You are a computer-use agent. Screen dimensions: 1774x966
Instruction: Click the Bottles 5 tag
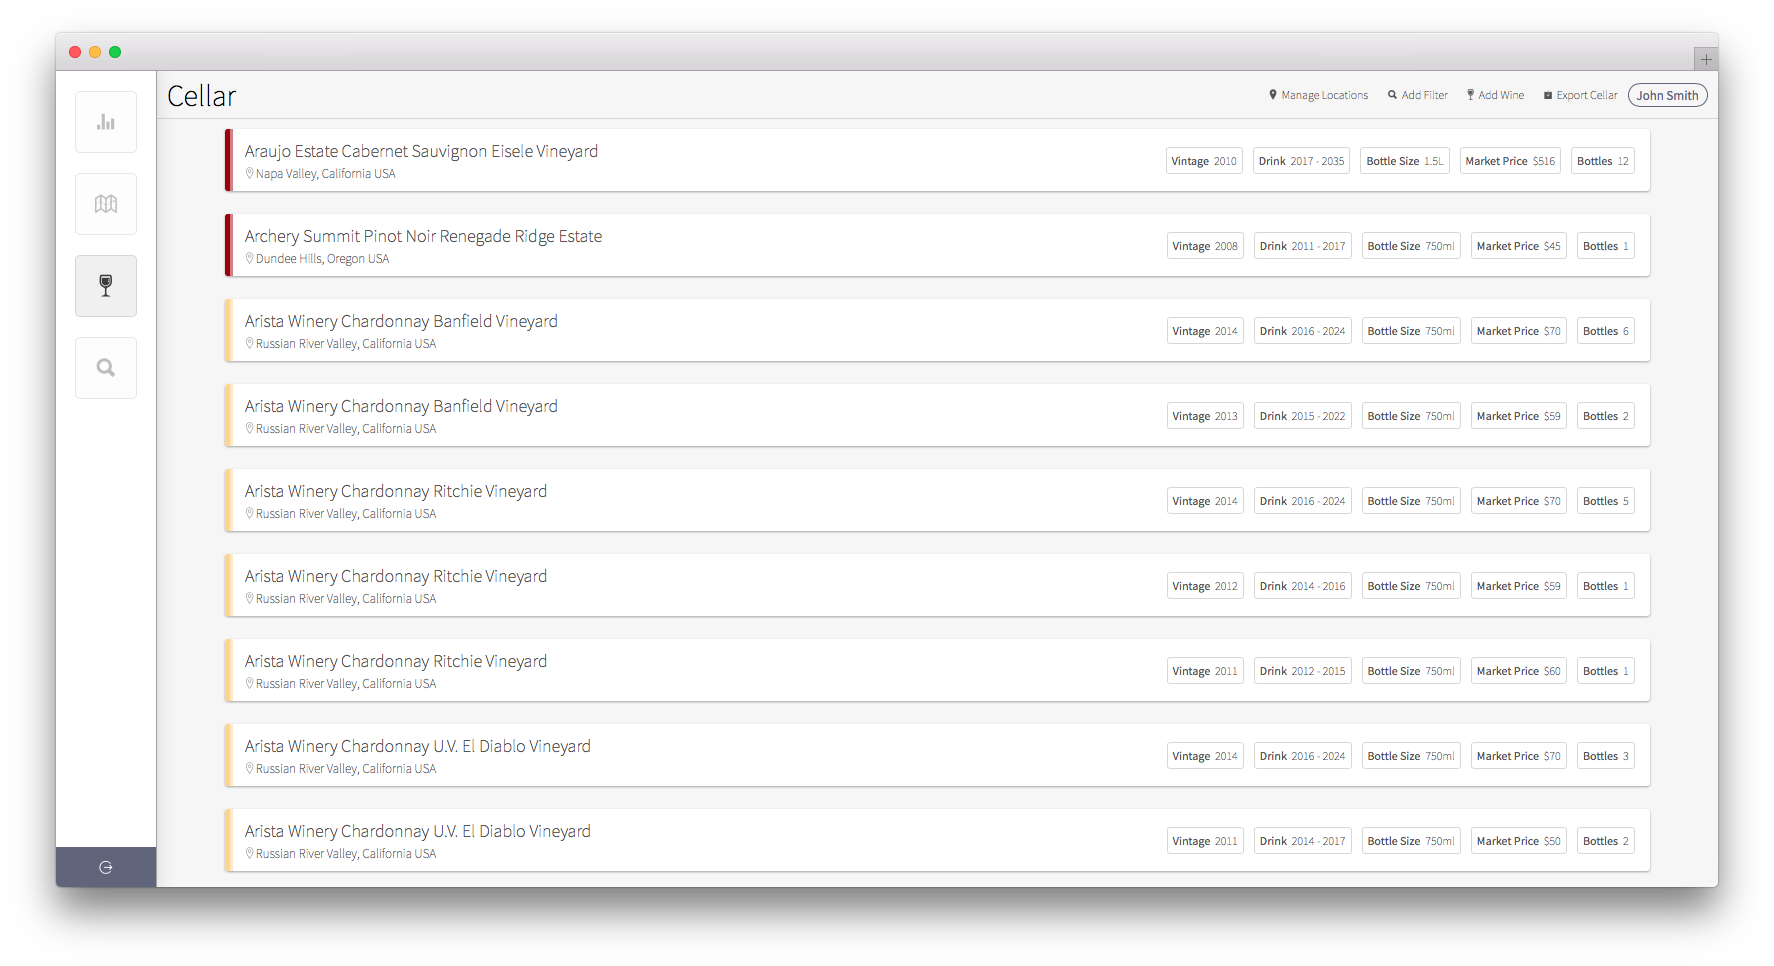point(1606,501)
